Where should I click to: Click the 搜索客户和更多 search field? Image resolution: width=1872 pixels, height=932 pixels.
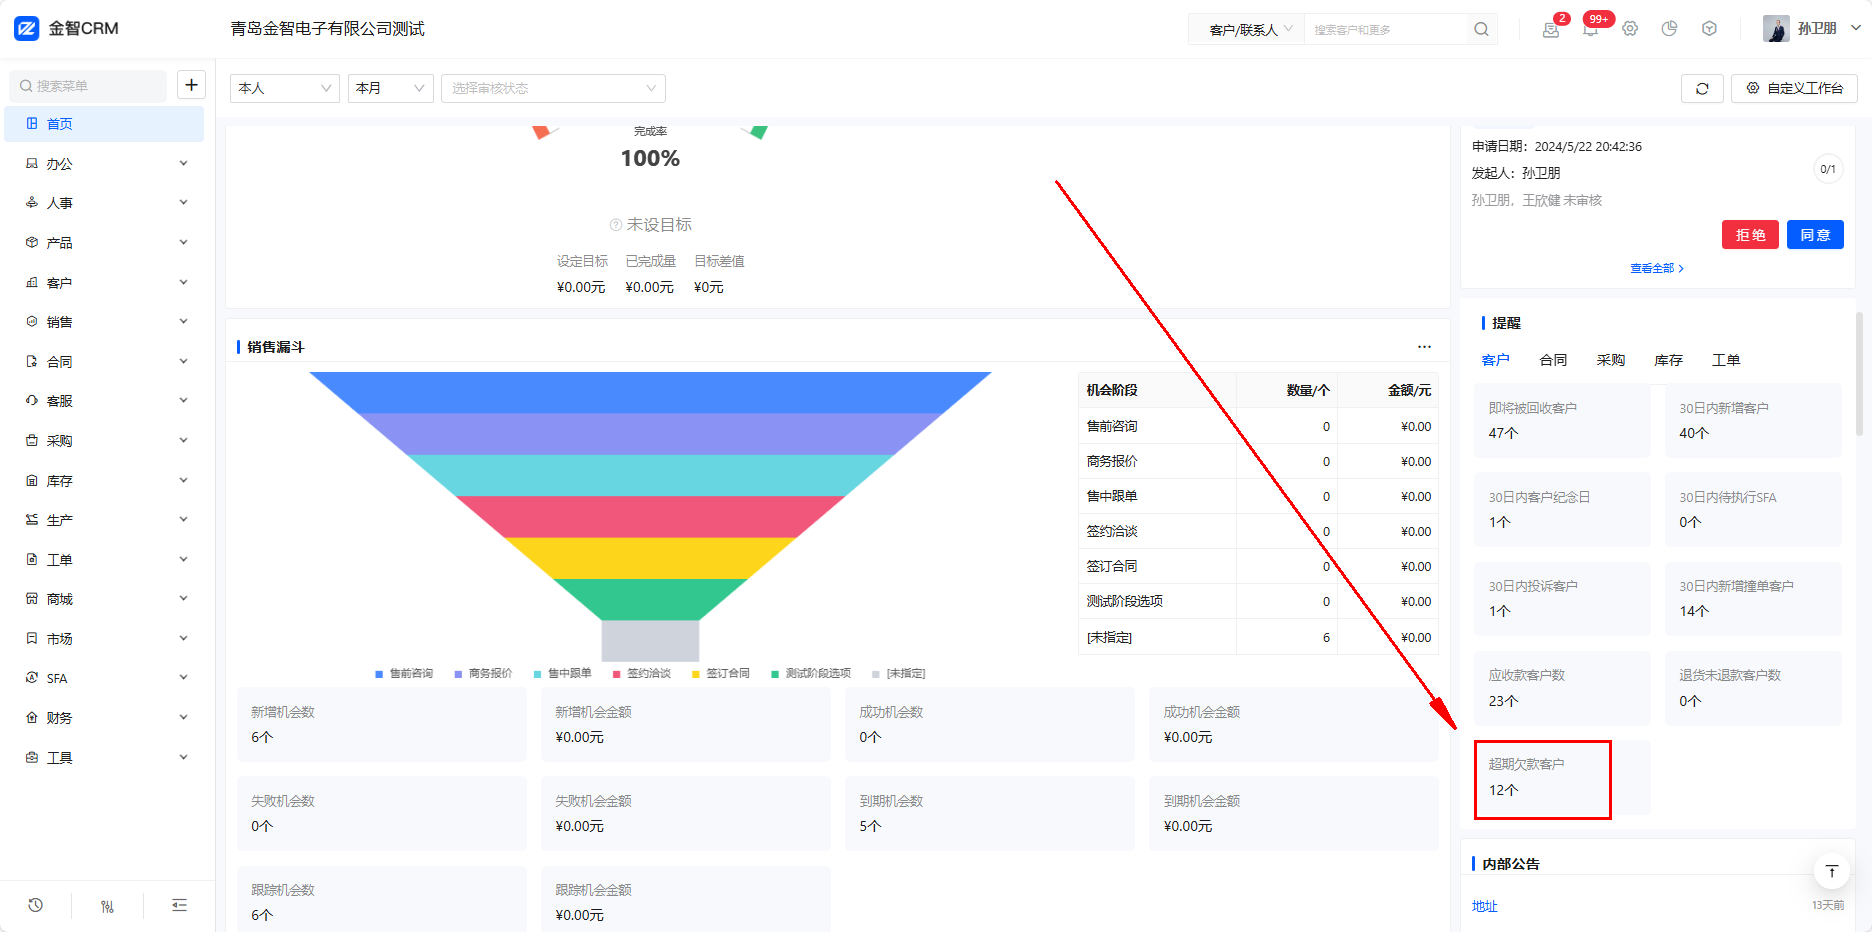(x=1388, y=29)
